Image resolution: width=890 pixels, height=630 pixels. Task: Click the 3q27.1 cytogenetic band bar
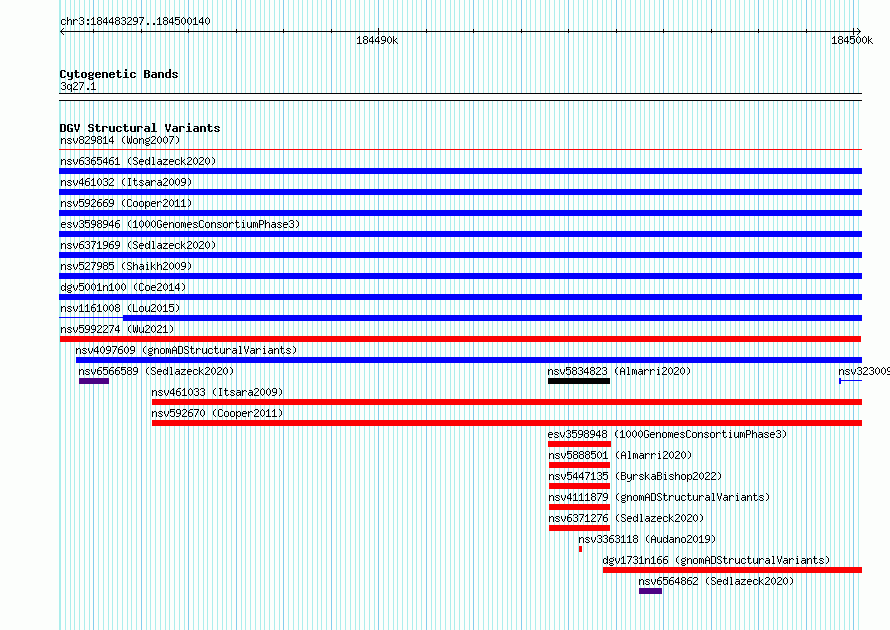pos(460,97)
